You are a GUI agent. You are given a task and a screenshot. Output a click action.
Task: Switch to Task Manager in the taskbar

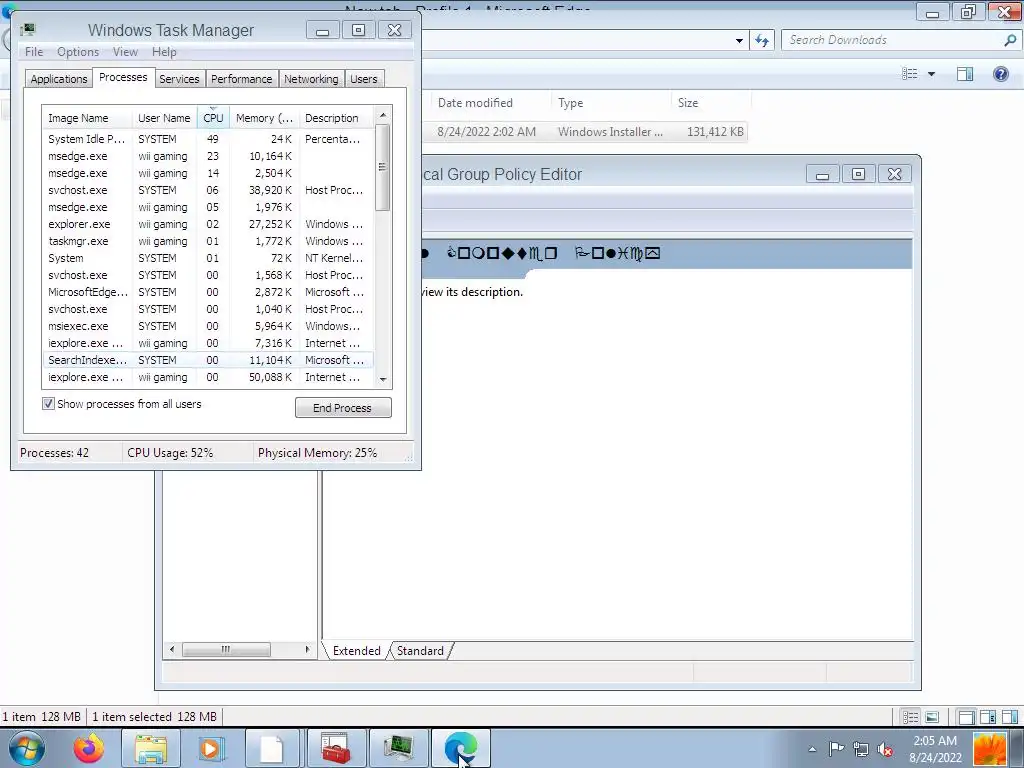click(x=398, y=748)
